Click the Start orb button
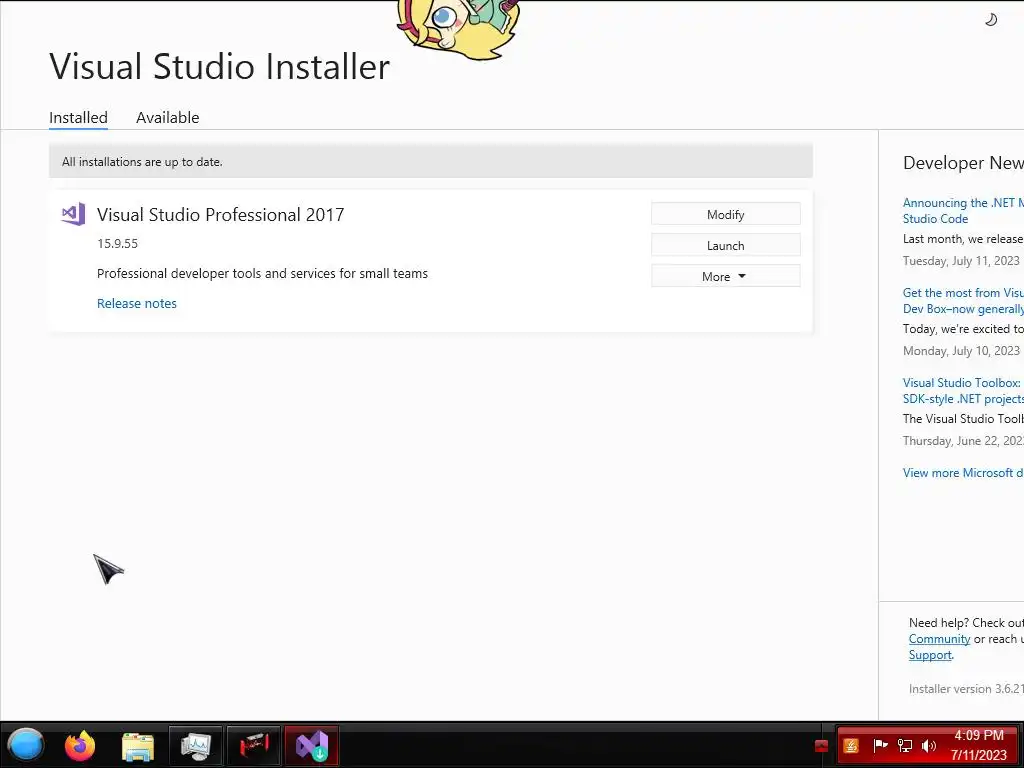Image resolution: width=1024 pixels, height=768 pixels. (x=25, y=745)
